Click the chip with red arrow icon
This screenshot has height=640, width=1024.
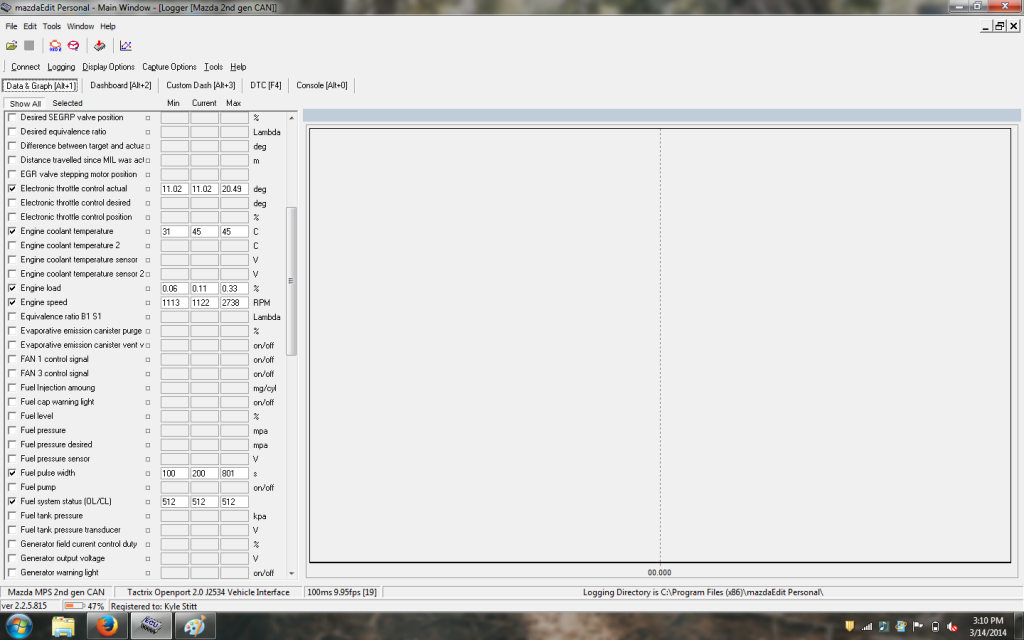pyautogui.click(x=99, y=46)
